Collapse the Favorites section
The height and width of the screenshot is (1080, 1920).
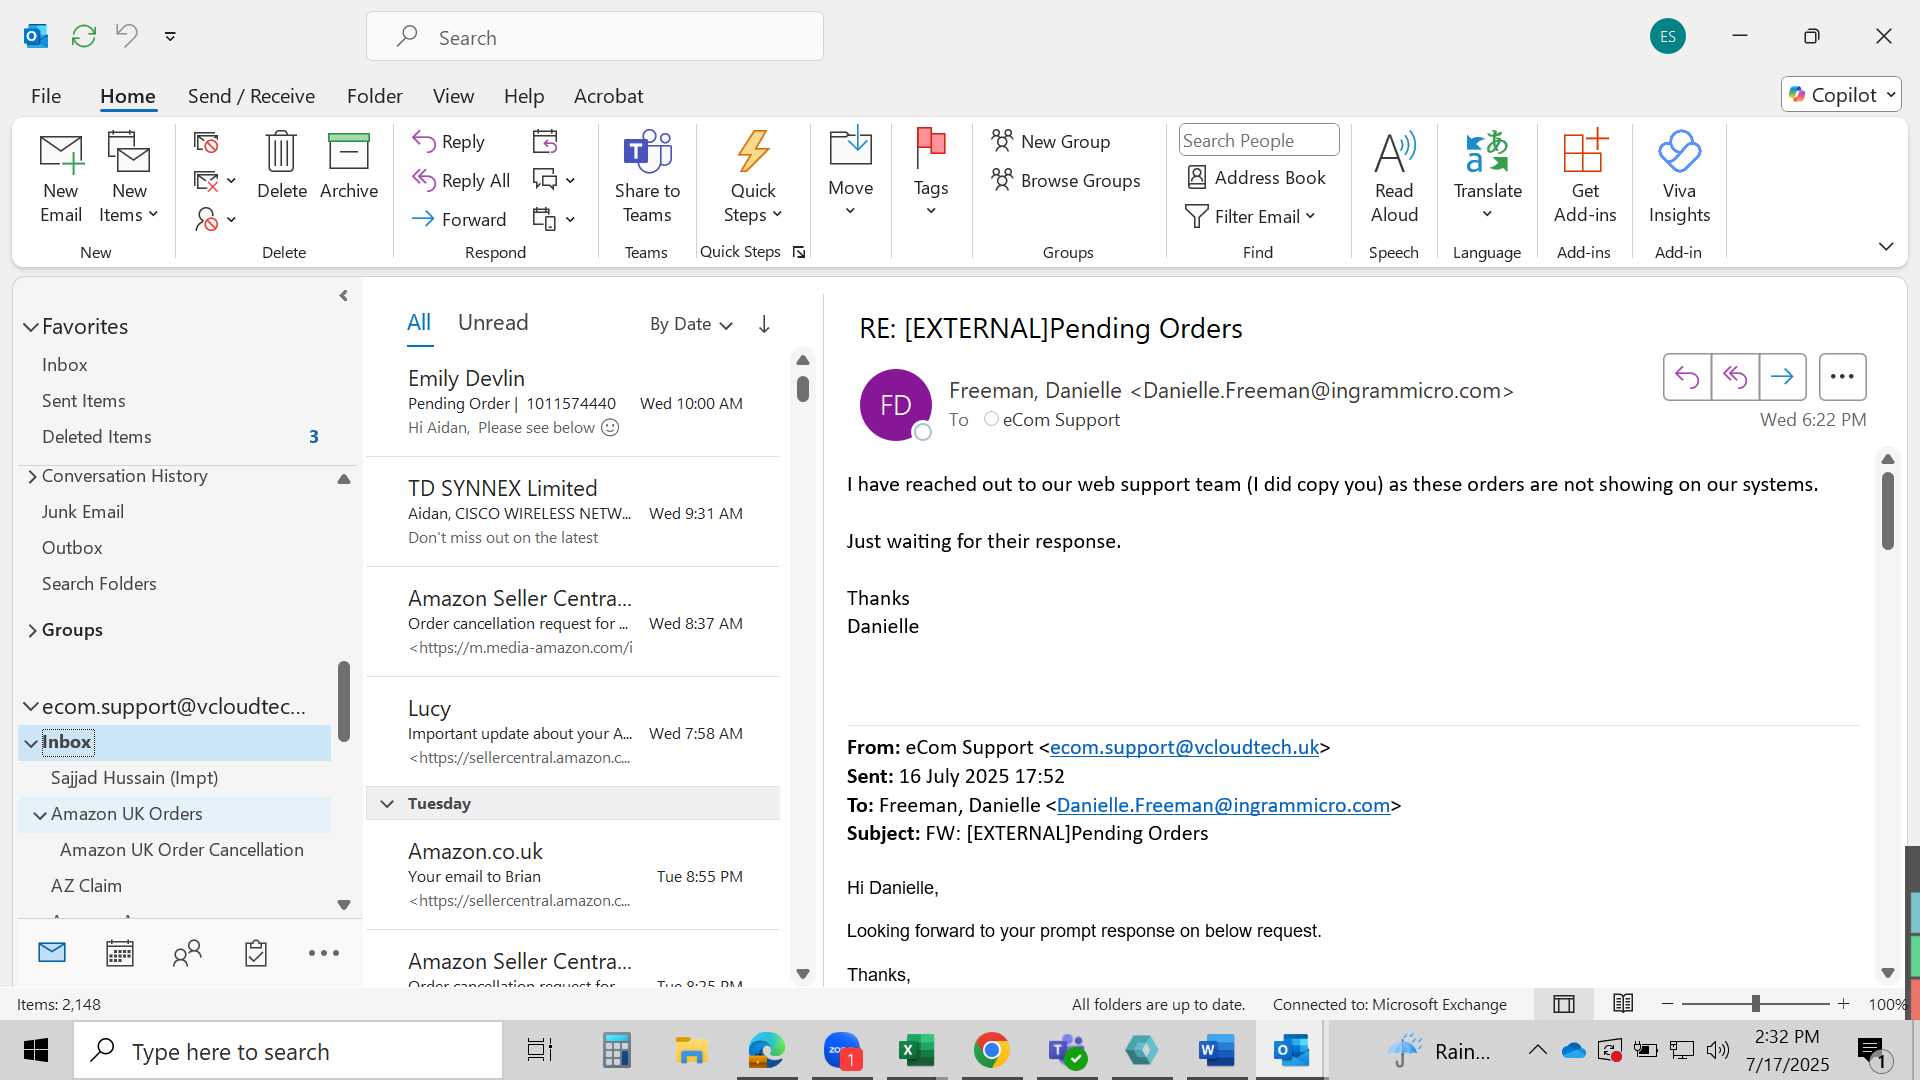(31, 327)
